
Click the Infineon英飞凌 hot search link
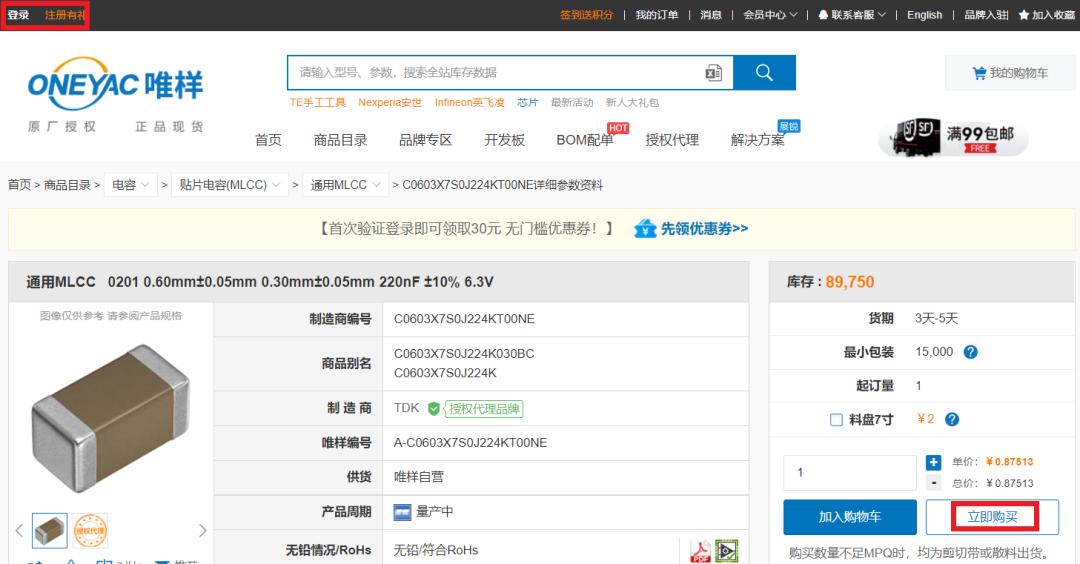click(x=469, y=102)
